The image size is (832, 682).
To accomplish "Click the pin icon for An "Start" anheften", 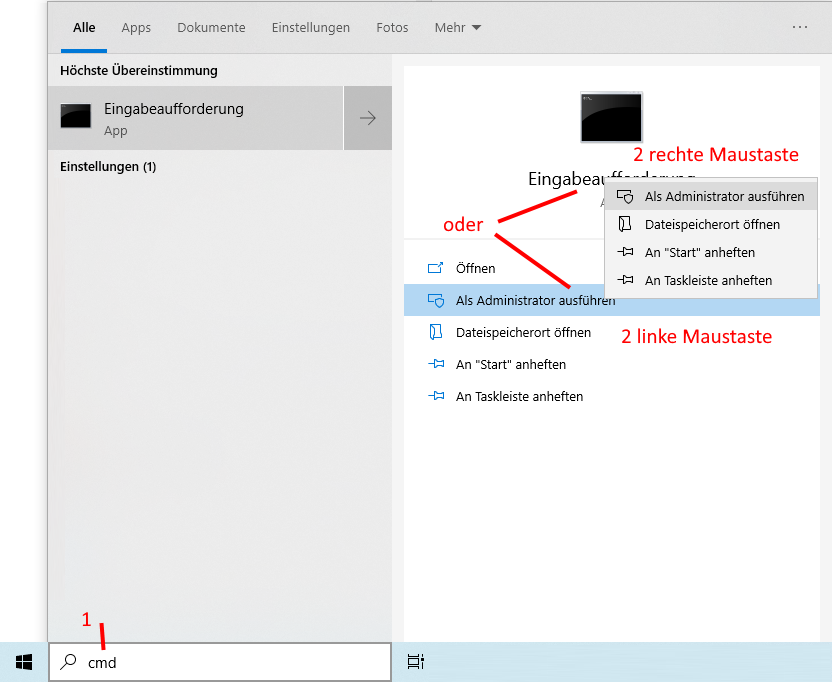I will tap(435, 364).
